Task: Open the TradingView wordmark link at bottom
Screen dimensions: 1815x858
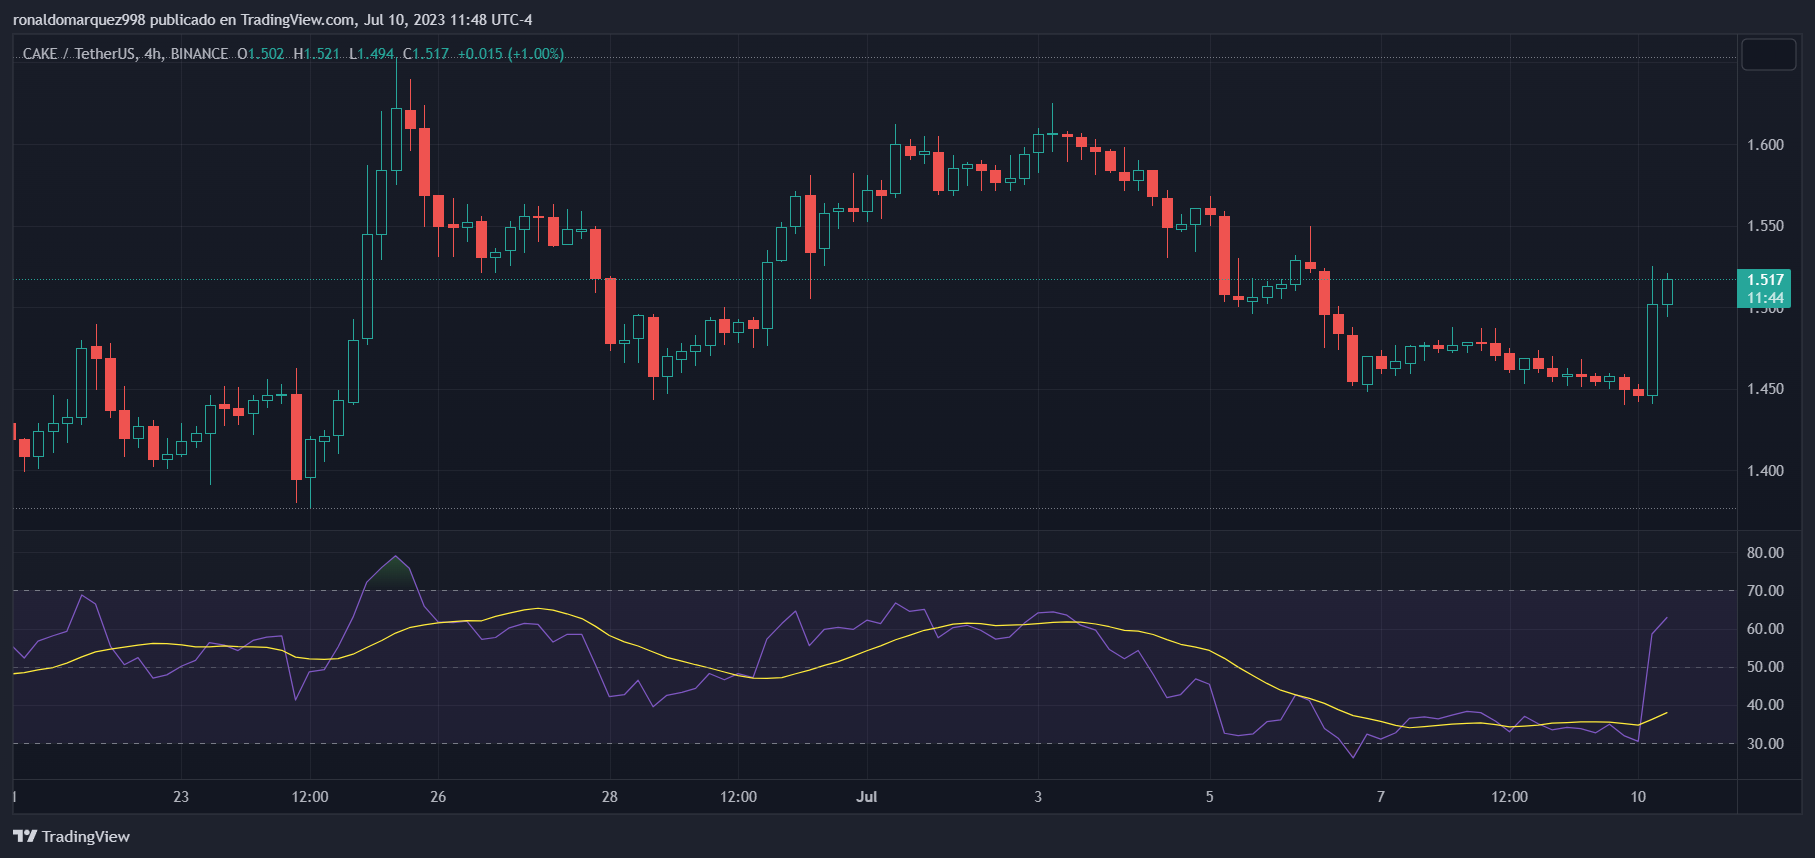Action: tap(86, 836)
